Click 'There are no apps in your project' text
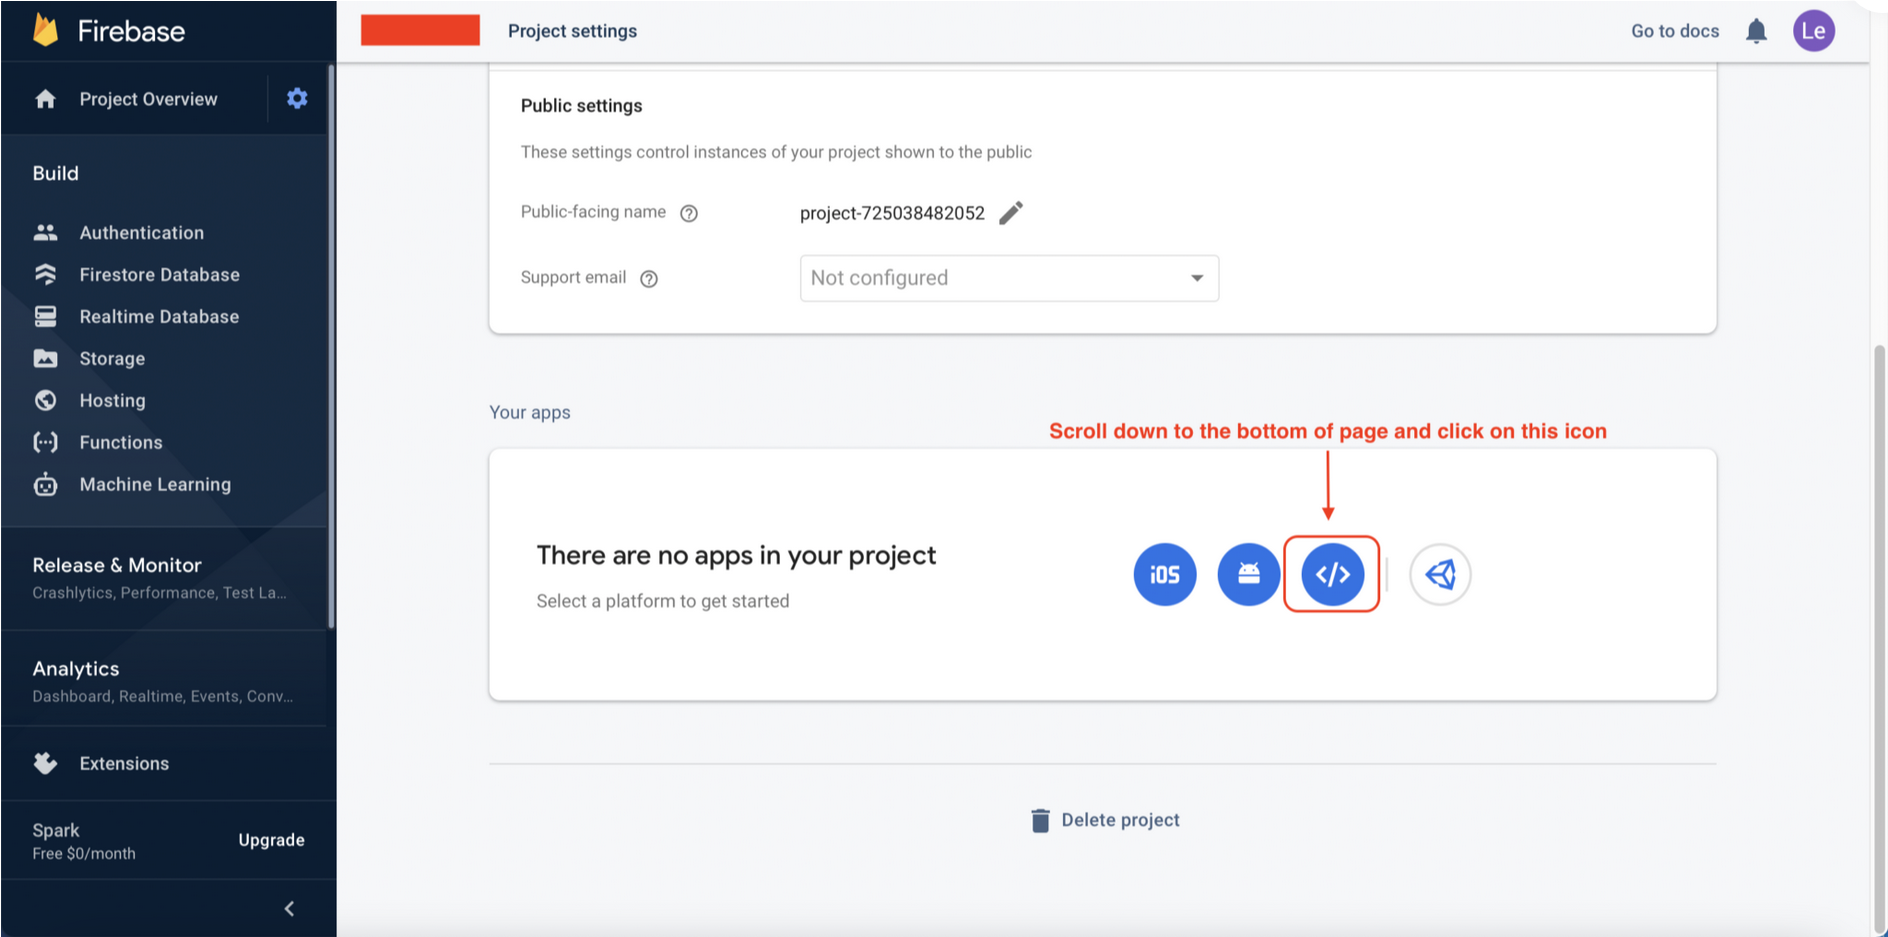The width and height of the screenshot is (1888, 937). click(736, 555)
